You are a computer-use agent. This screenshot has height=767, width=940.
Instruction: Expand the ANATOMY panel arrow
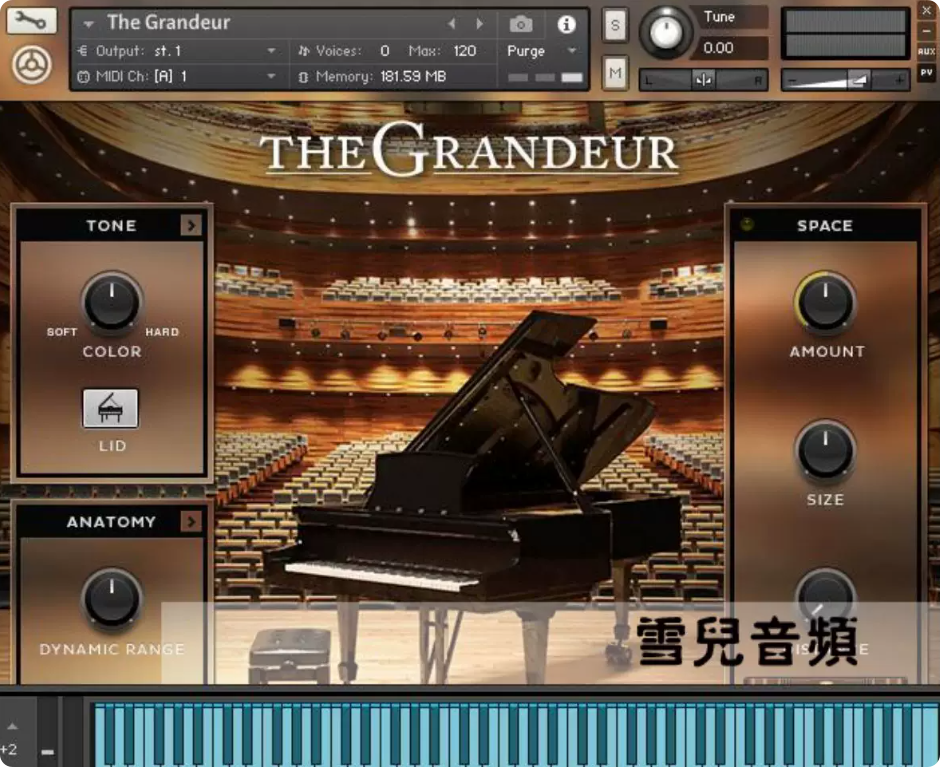(191, 522)
